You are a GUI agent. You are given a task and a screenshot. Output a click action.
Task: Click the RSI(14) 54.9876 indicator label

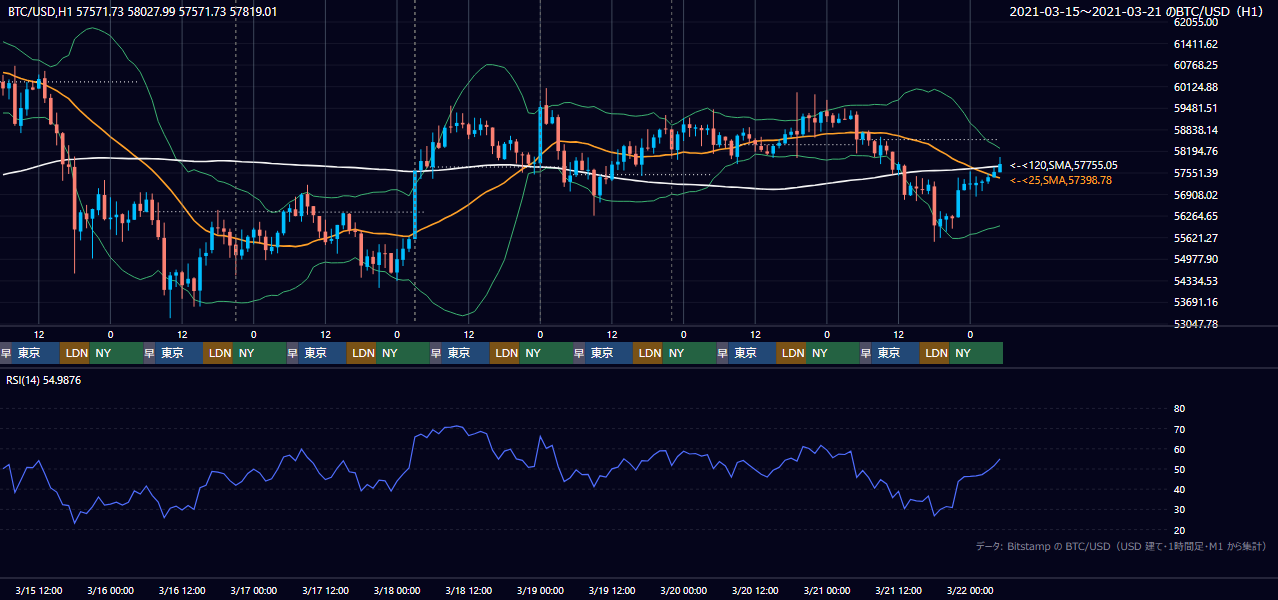pos(44,380)
